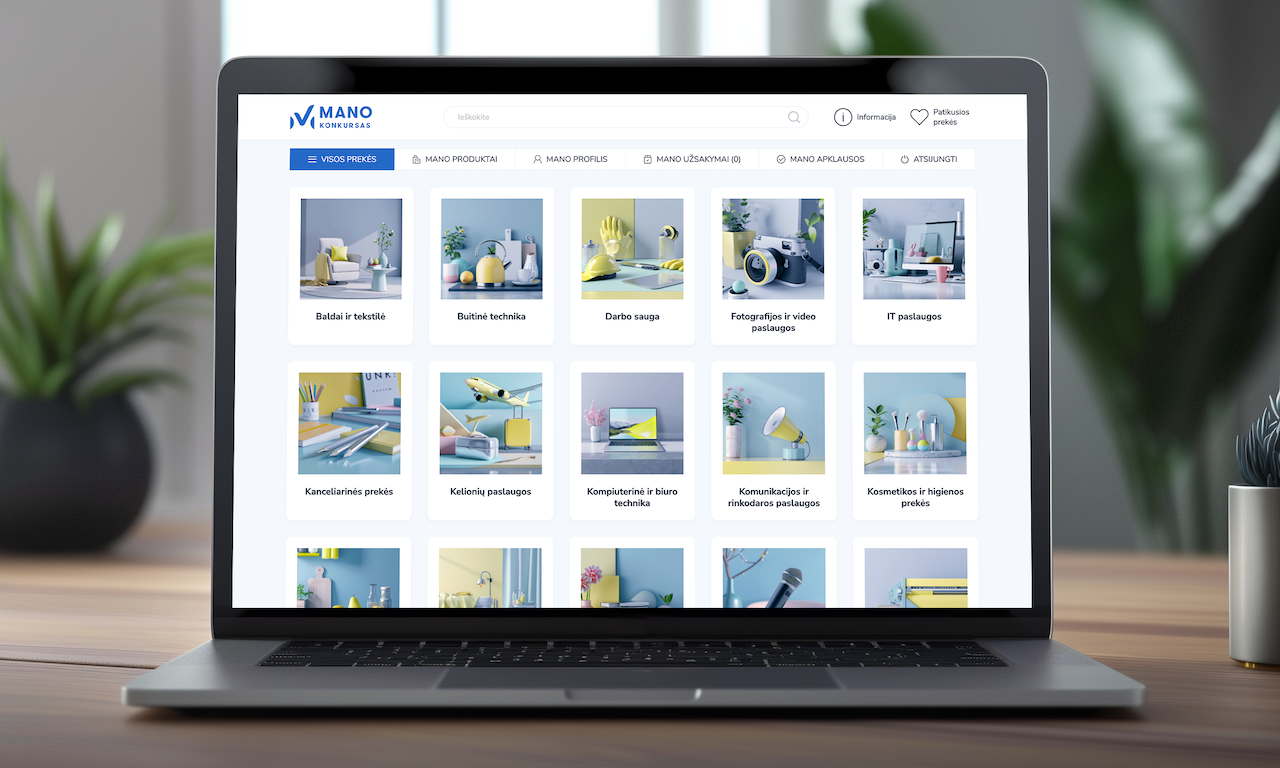This screenshot has height=768, width=1280.
Task: Select the Kanceliarinės prekės title
Action: [x=349, y=492]
